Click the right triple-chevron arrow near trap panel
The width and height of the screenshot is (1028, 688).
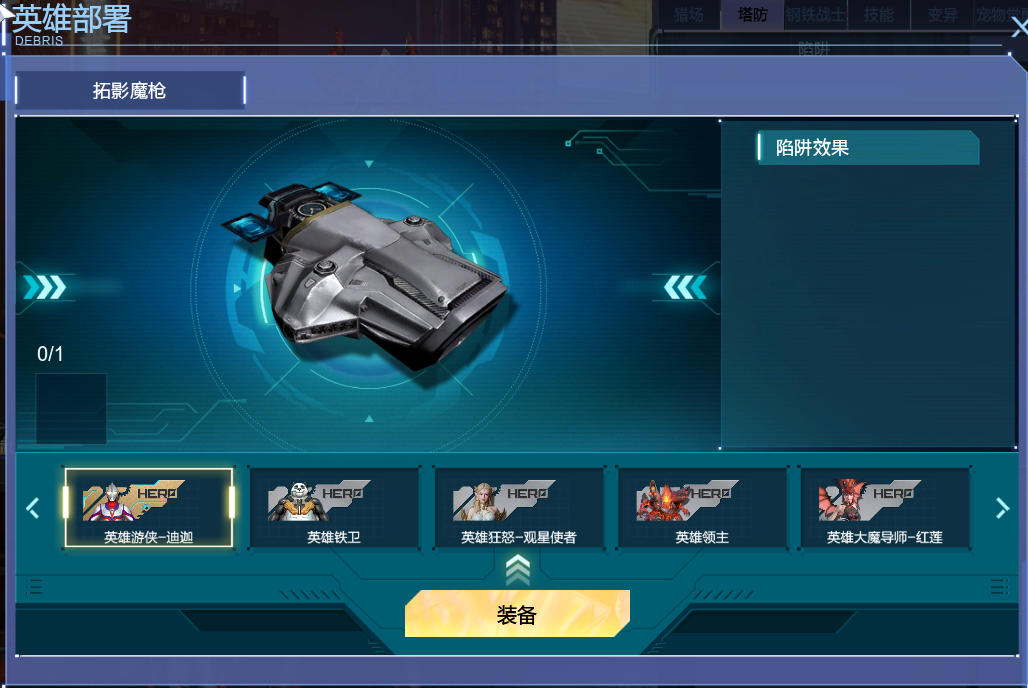pos(685,287)
